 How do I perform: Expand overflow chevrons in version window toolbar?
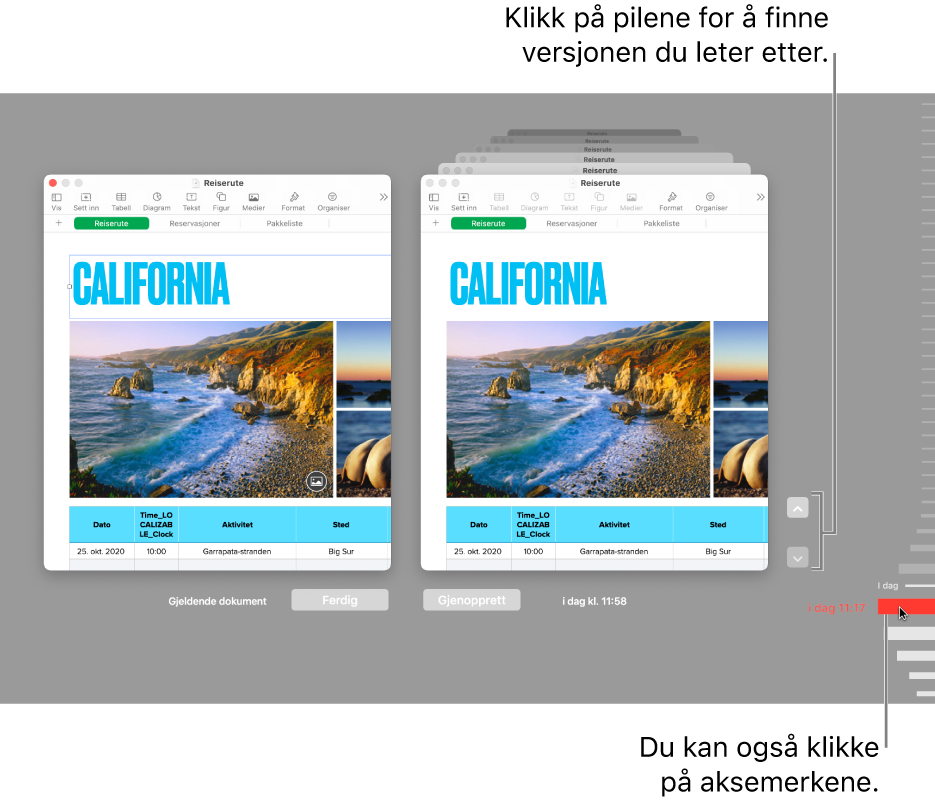[x=760, y=197]
